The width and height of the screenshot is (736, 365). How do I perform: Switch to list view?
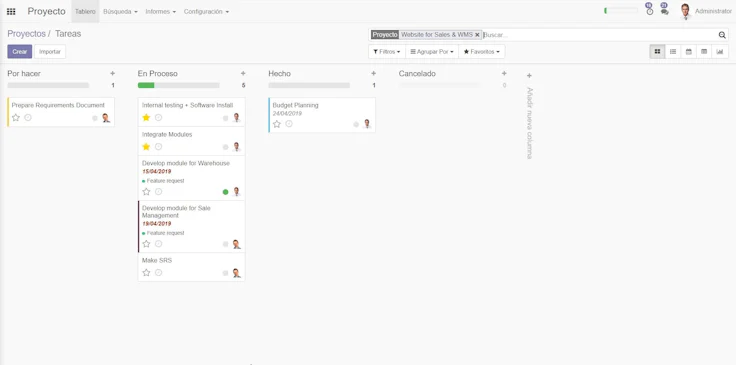[673, 52]
